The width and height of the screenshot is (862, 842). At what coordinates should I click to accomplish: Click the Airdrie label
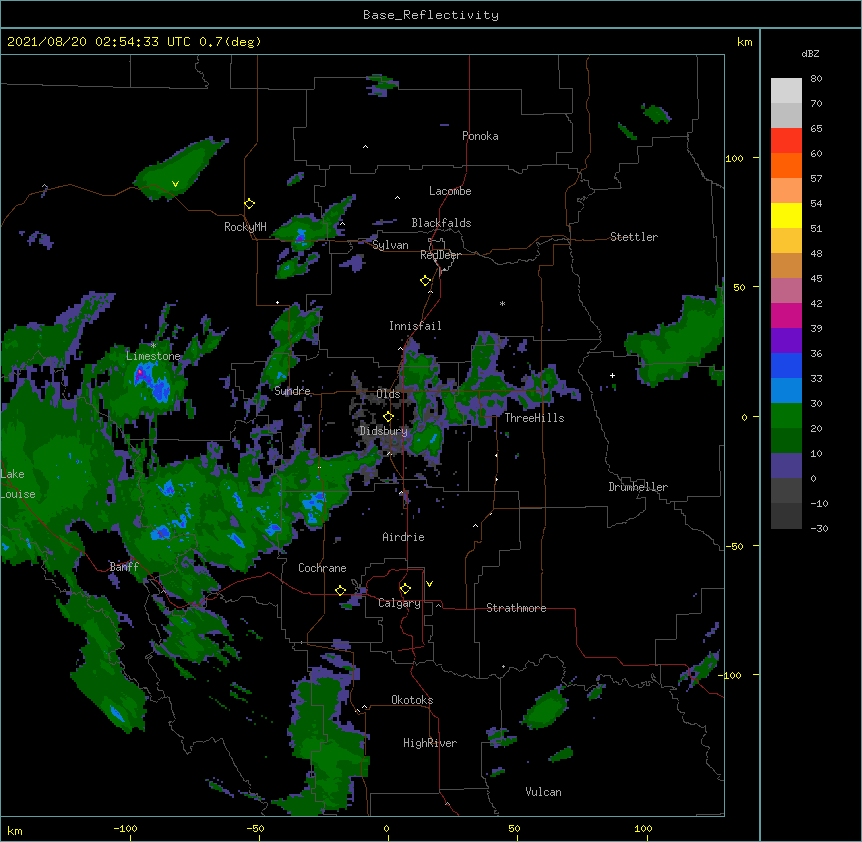click(x=404, y=537)
